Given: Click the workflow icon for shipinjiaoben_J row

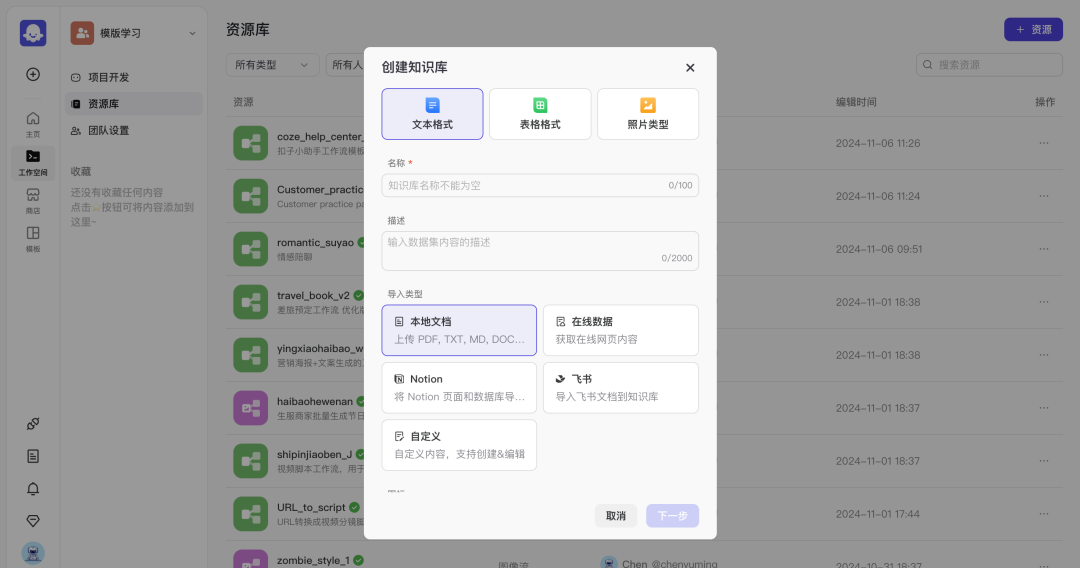Looking at the screenshot, I should 251,461.
